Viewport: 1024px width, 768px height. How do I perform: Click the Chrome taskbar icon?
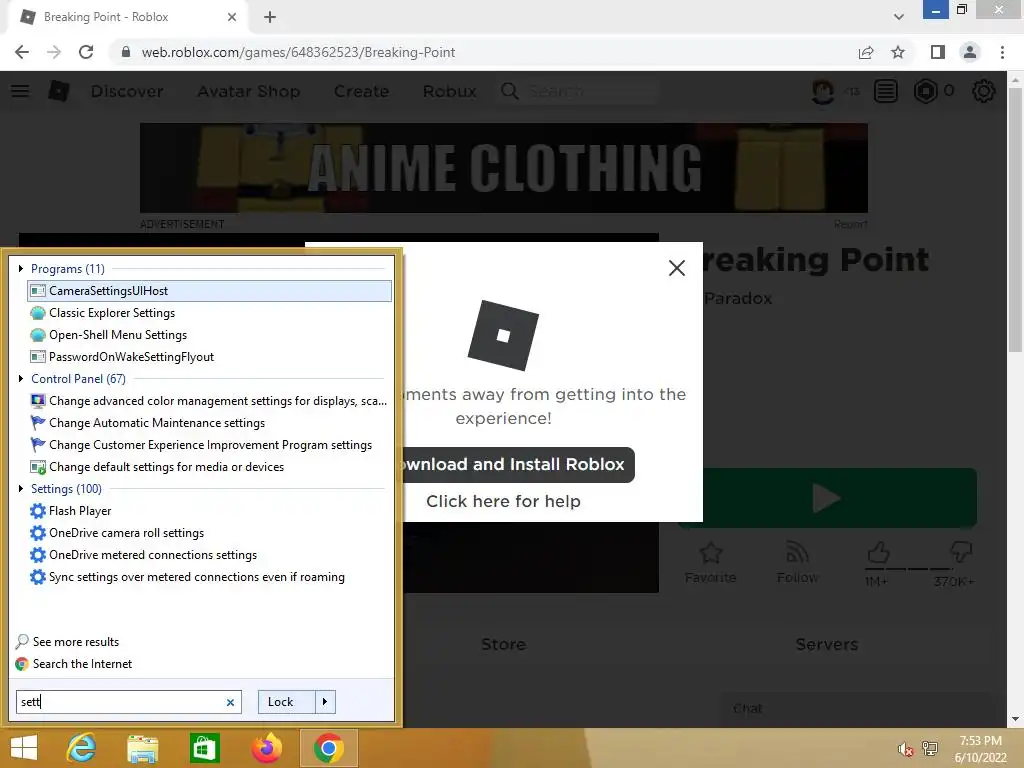[x=328, y=748]
